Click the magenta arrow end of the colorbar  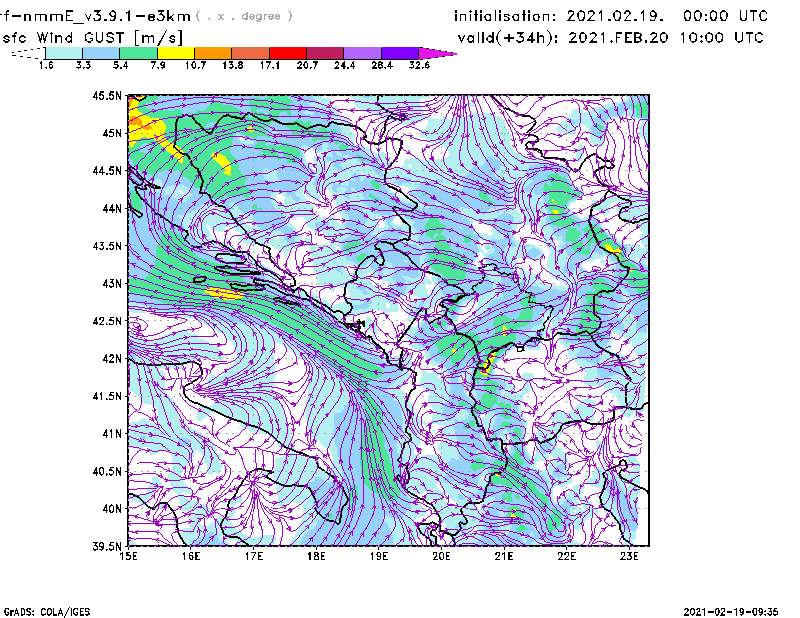click(437, 53)
